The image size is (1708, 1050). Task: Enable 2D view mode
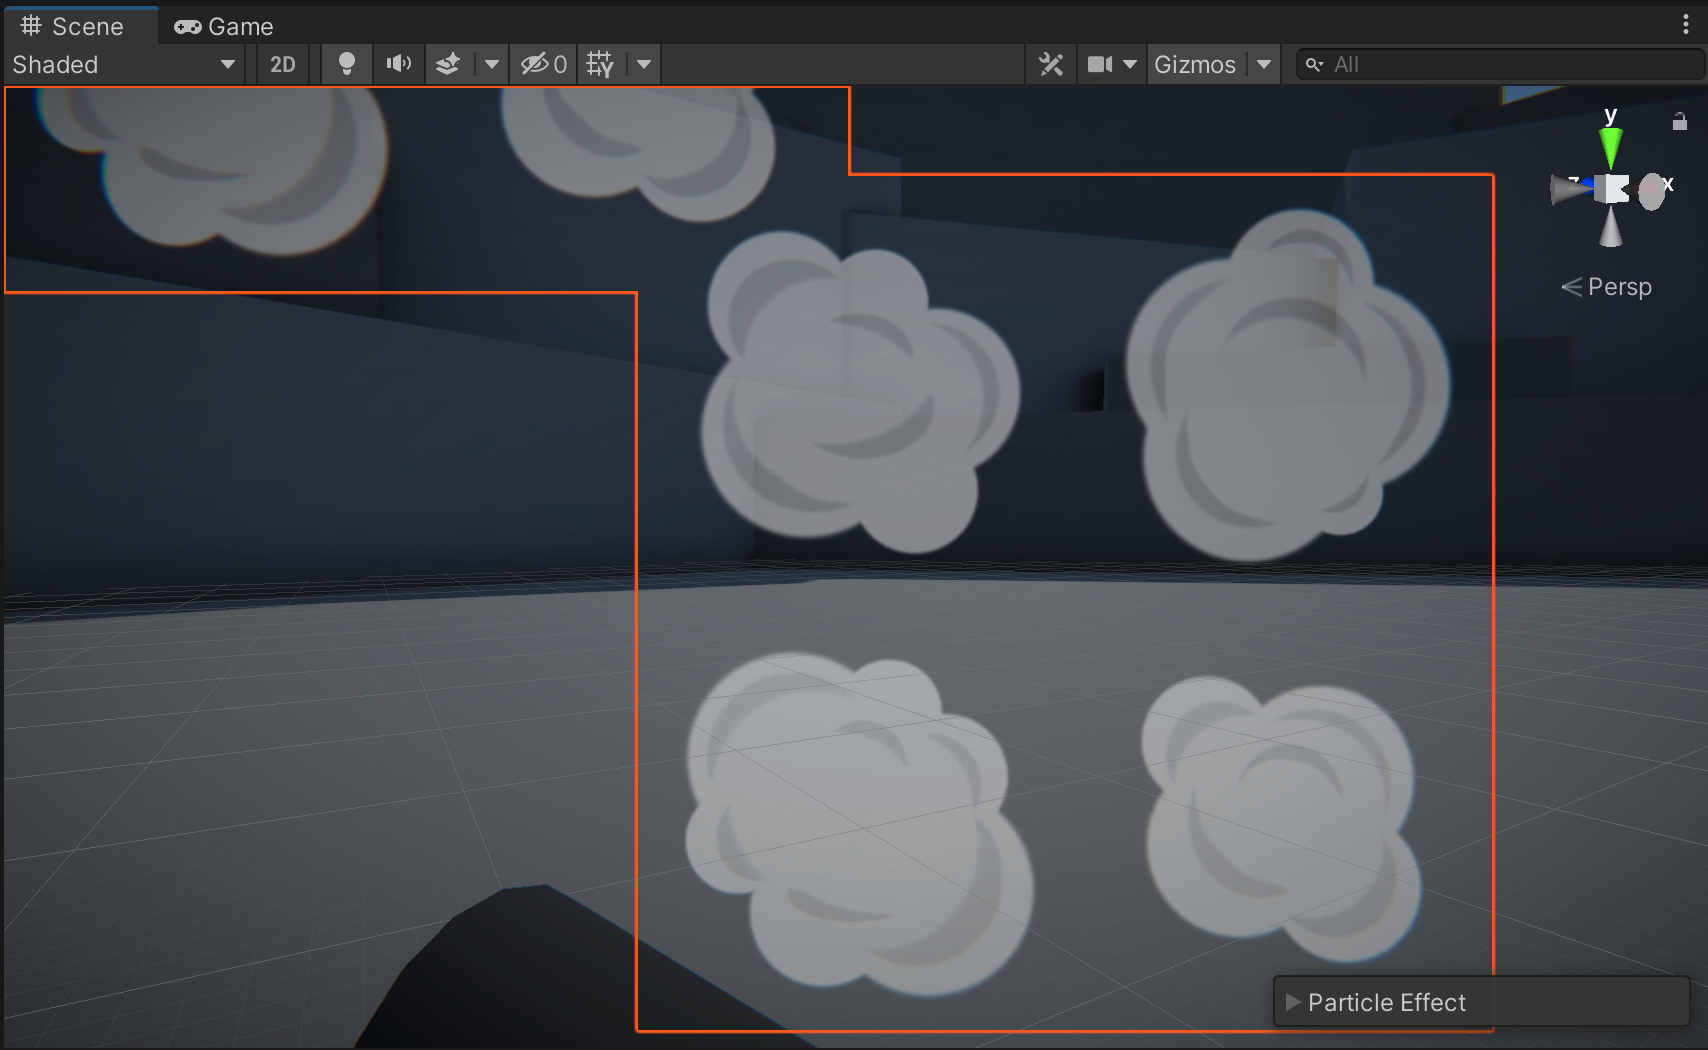tap(283, 64)
